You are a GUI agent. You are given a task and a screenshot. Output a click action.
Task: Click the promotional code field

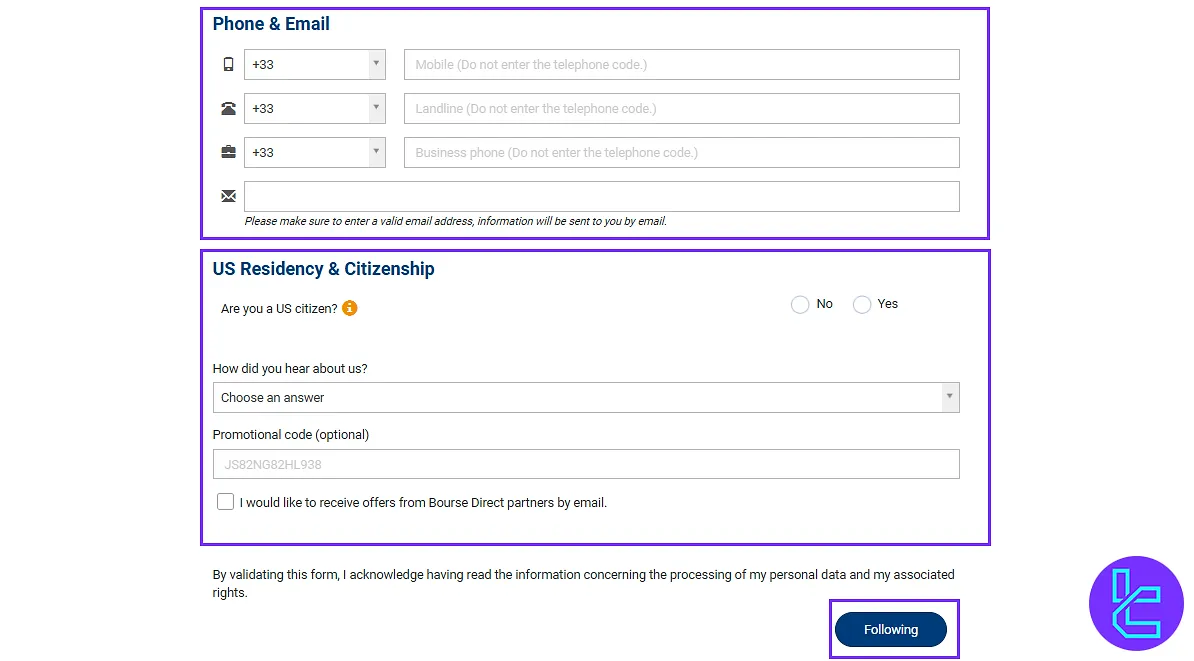585,463
